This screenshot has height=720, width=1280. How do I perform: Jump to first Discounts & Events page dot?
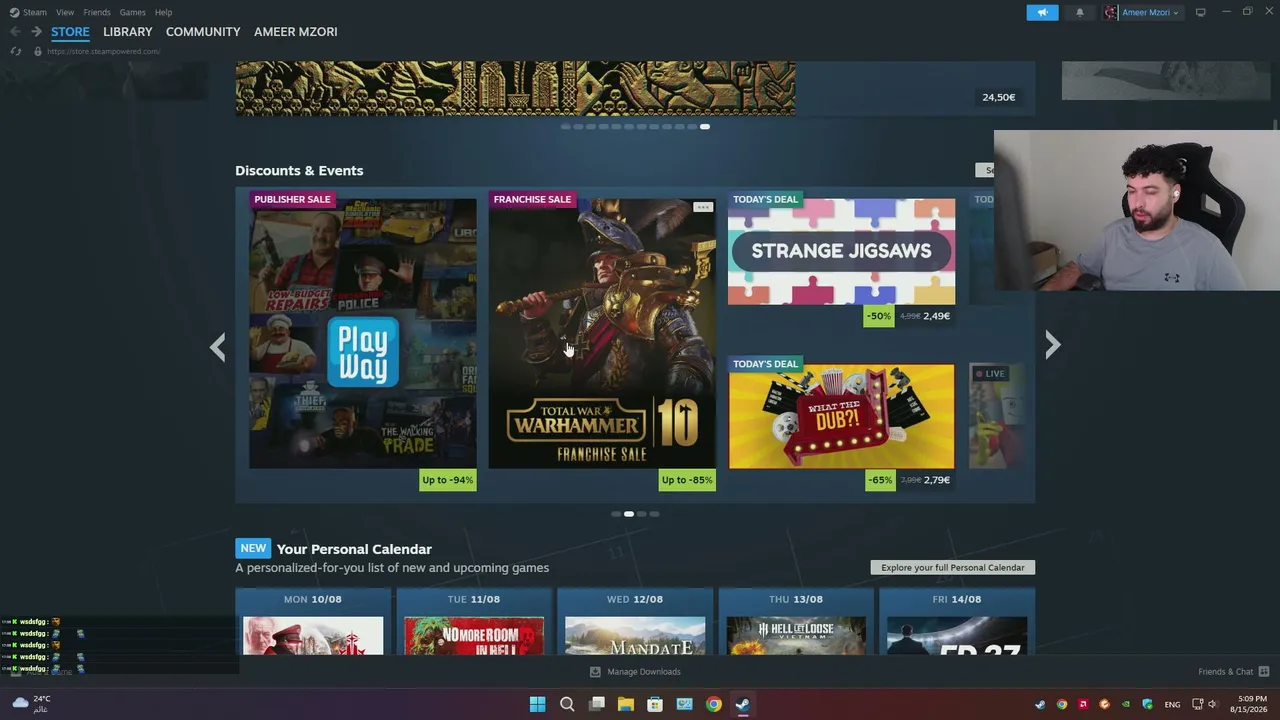point(616,514)
